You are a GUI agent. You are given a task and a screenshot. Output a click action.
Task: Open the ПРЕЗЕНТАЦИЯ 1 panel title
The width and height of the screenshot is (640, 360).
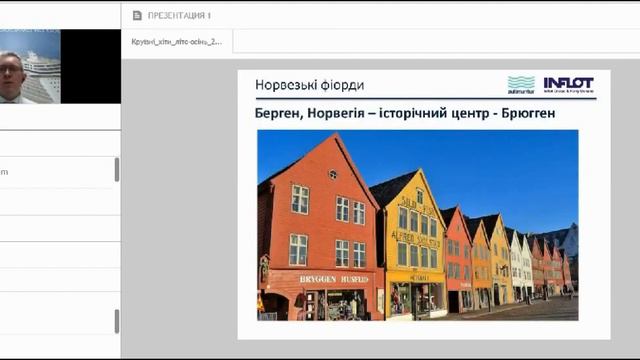(x=179, y=16)
